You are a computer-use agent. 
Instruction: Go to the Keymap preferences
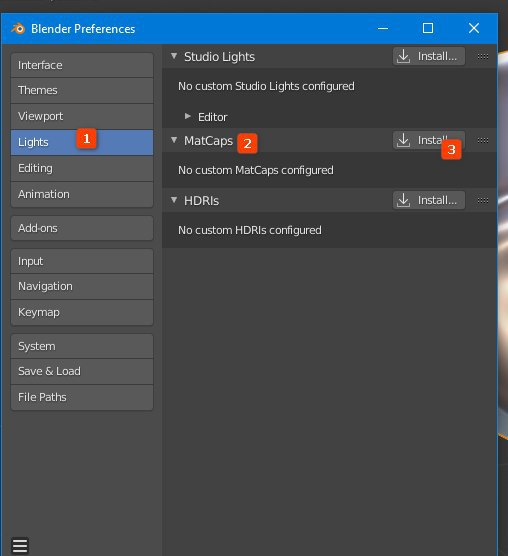82,312
